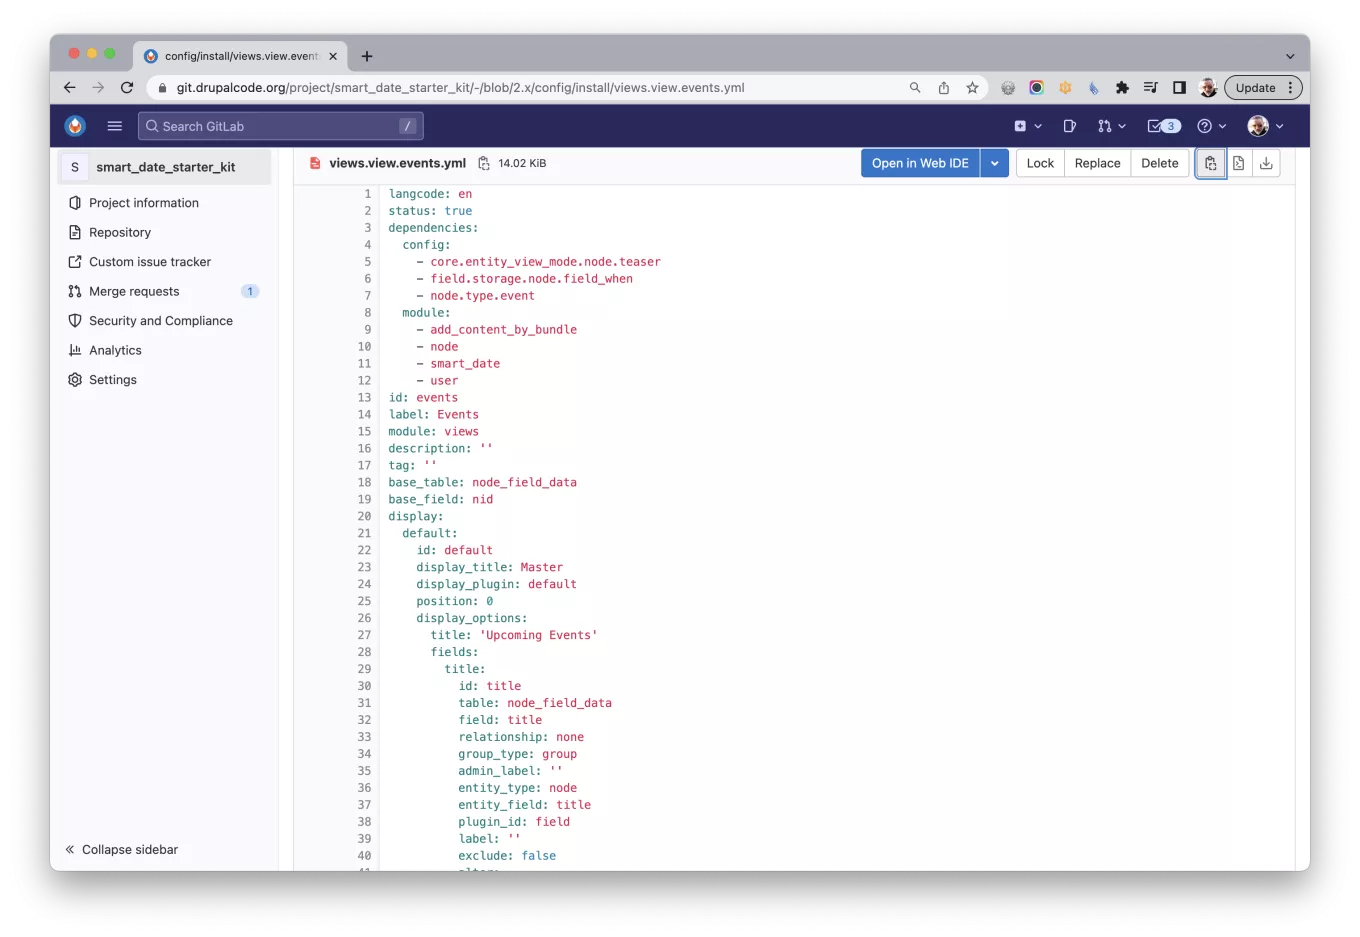
Task: Open Merge requests in the sidebar
Action: point(134,291)
